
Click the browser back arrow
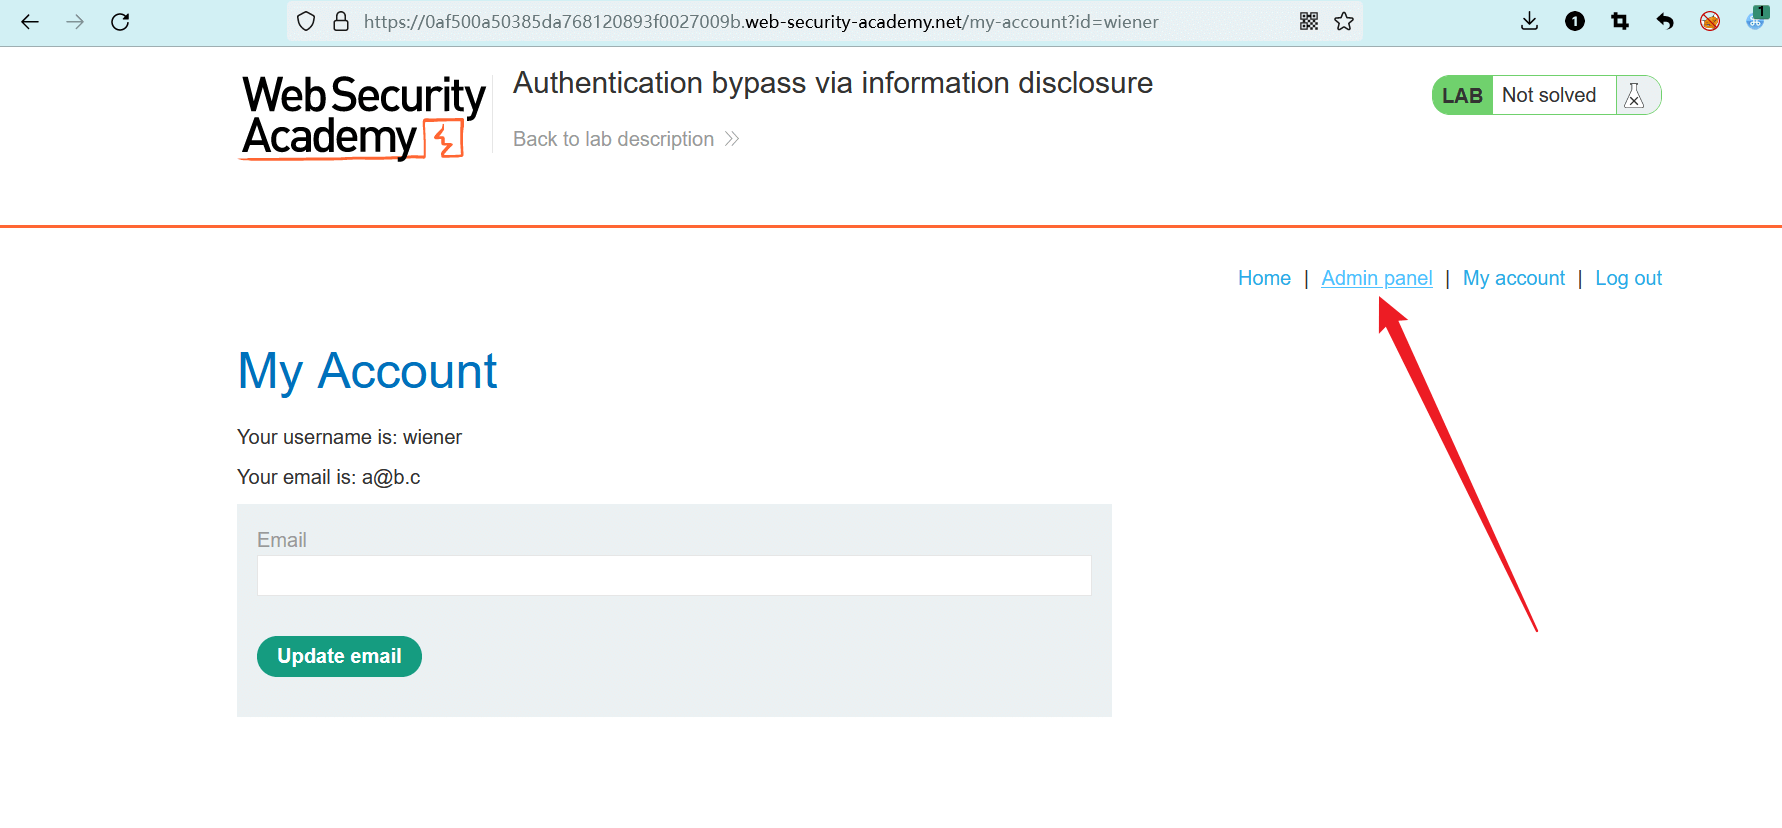[30, 22]
